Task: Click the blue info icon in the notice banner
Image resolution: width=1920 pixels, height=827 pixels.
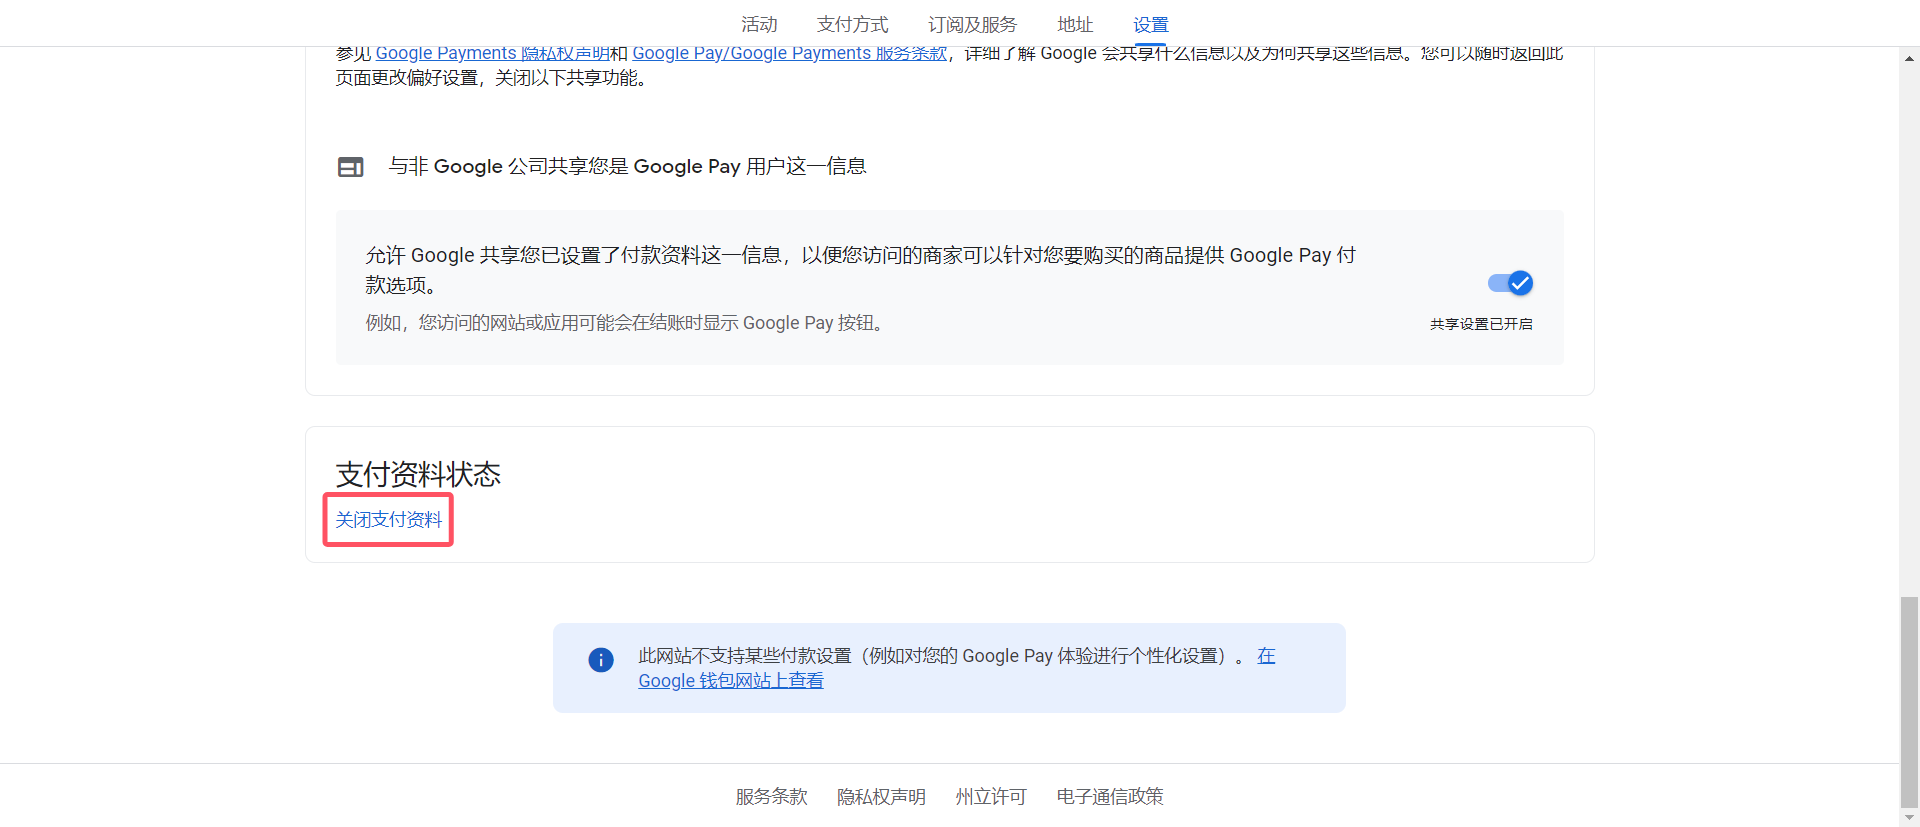Action: pos(601,660)
